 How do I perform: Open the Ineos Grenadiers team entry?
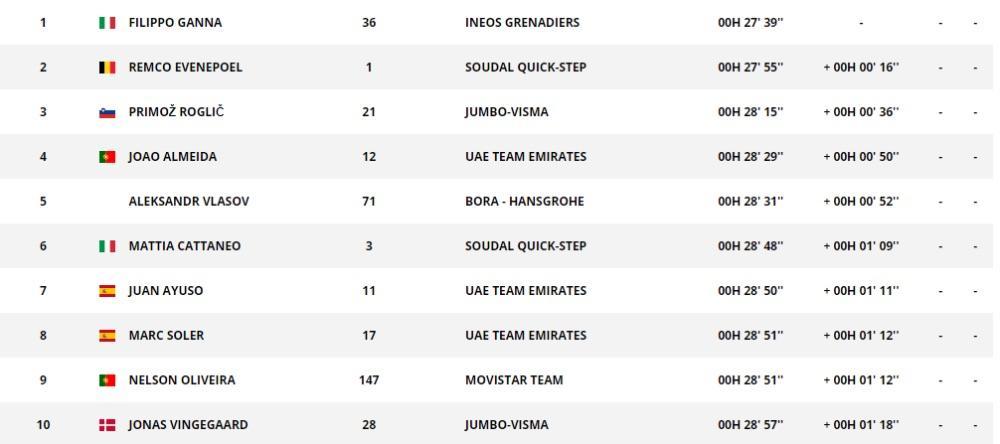(522, 23)
